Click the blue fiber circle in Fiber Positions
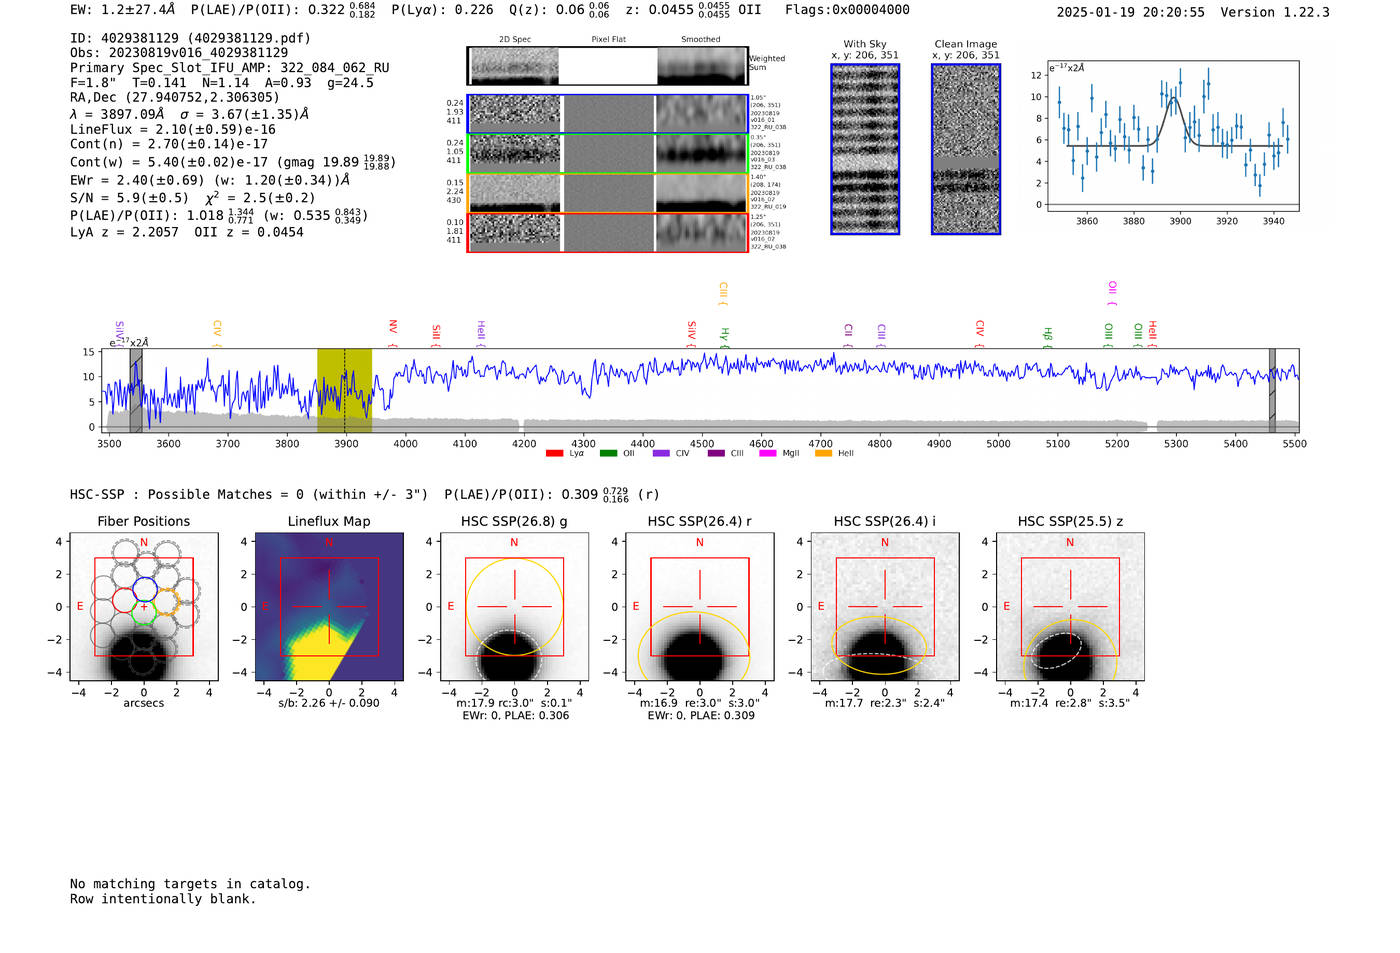Viewport: 1400px width, 953px height. coord(144,588)
